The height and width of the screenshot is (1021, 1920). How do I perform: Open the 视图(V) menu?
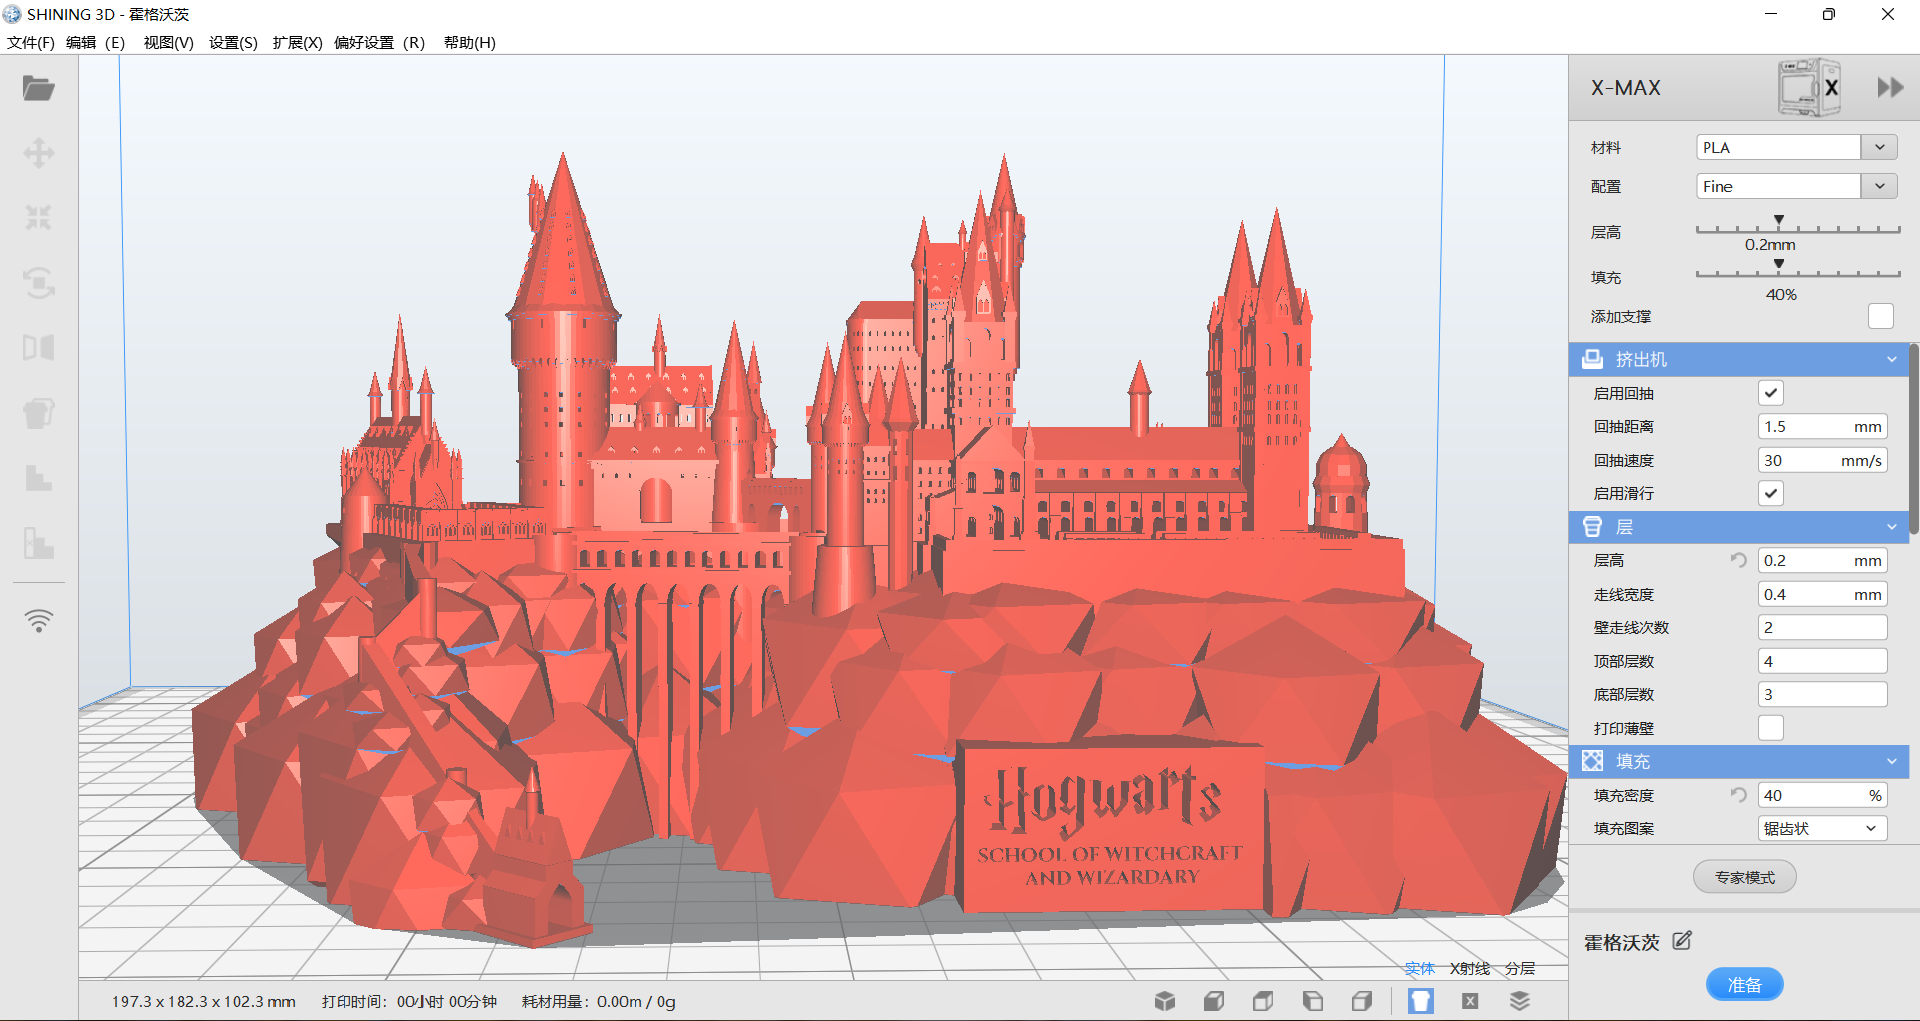(168, 42)
